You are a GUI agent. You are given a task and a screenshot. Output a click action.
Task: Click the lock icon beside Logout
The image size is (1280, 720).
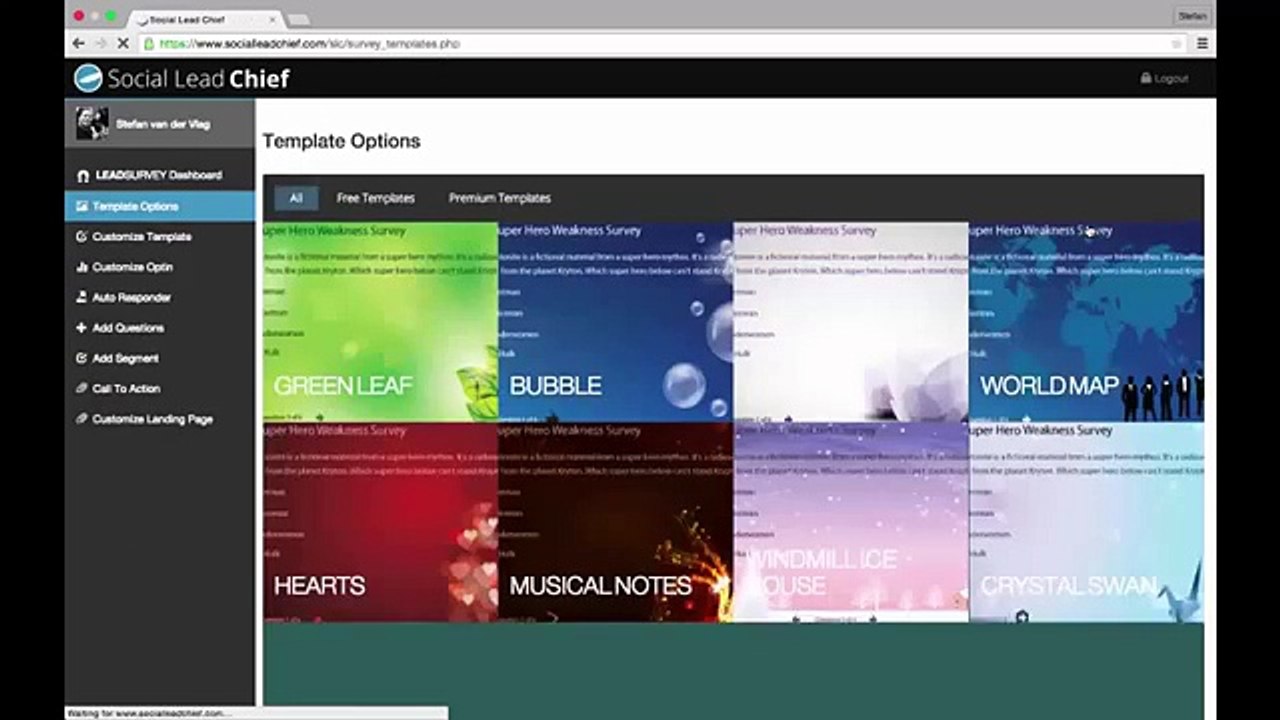1146,78
